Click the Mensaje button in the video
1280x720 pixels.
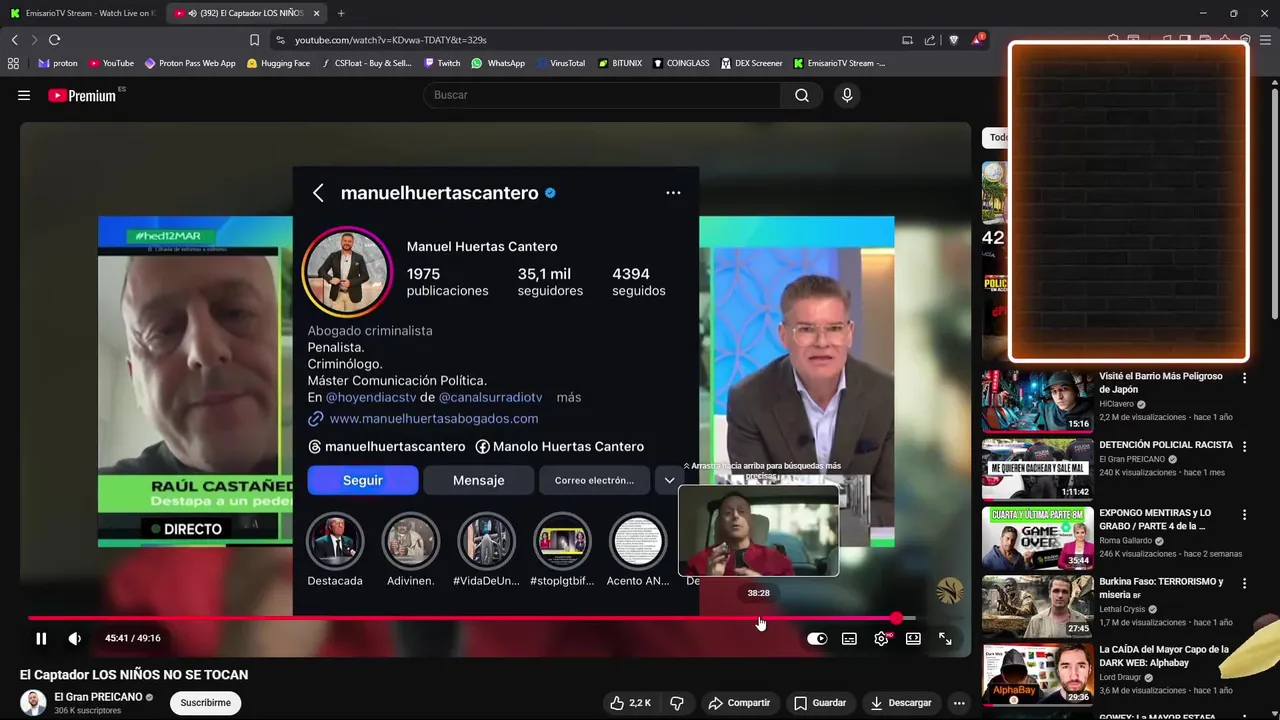(x=478, y=480)
